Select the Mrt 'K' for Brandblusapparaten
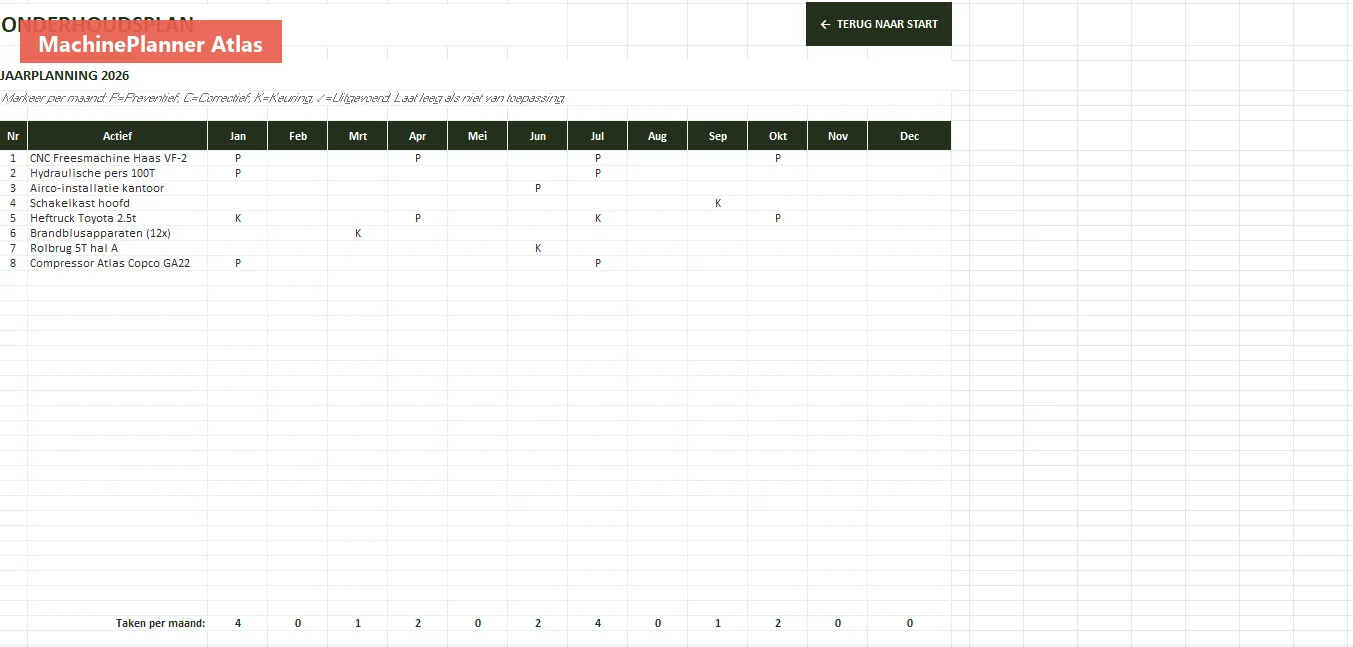 pyautogui.click(x=357, y=233)
